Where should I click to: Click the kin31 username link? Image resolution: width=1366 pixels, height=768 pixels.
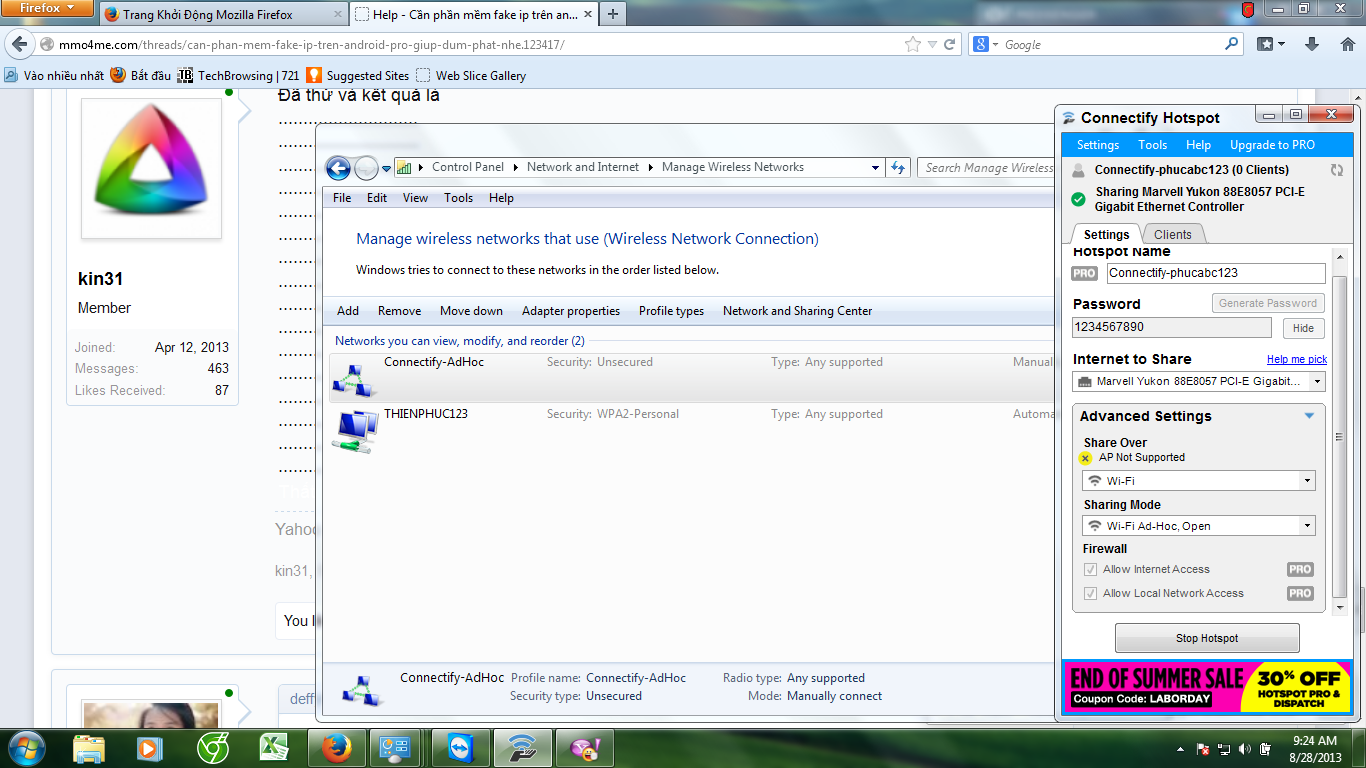100,279
